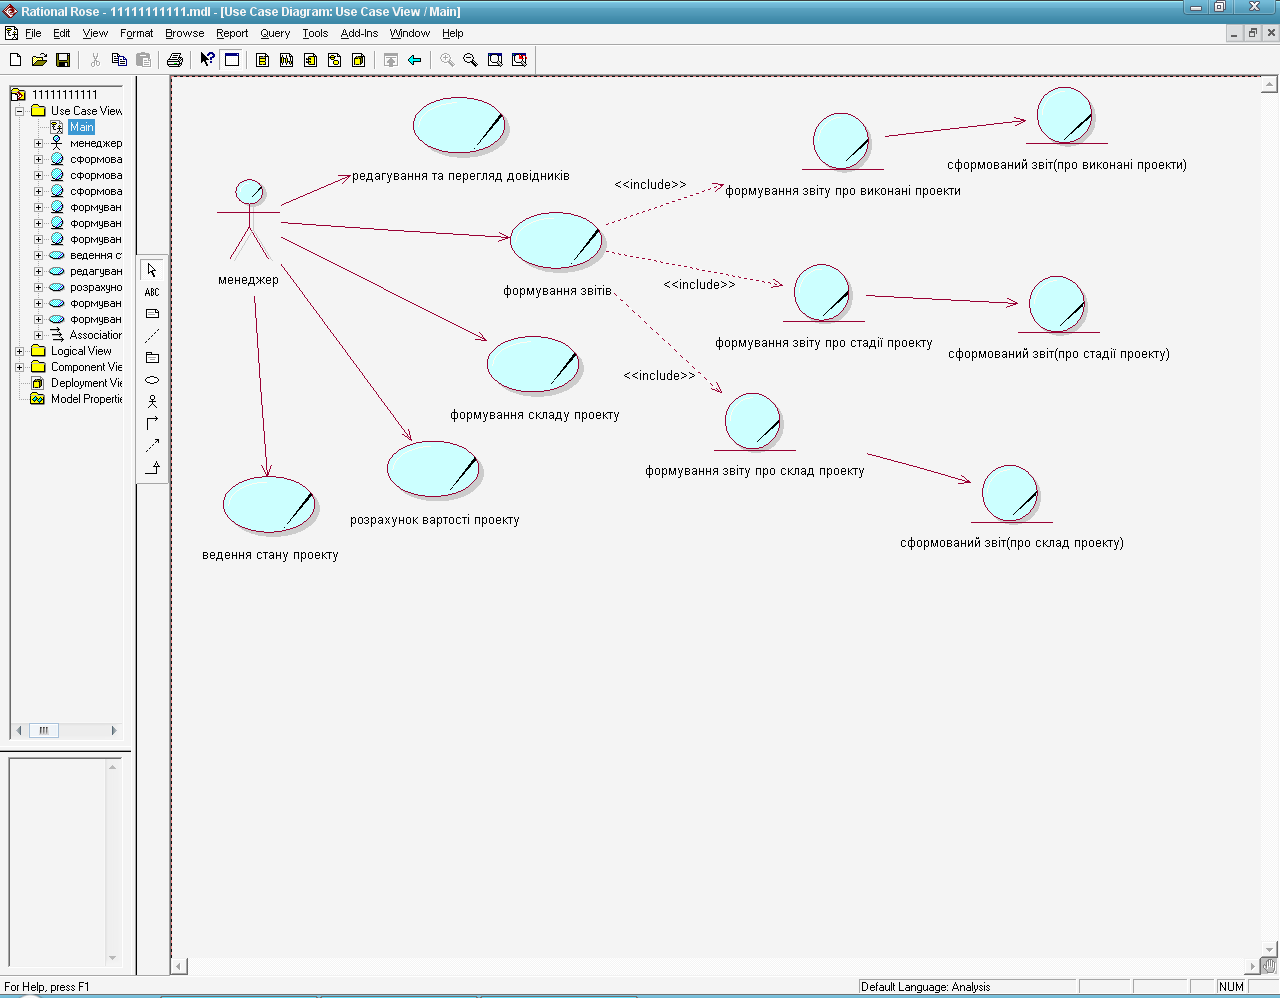The height and width of the screenshot is (998, 1280).
Task: Open the Format menu
Action: [137, 33]
